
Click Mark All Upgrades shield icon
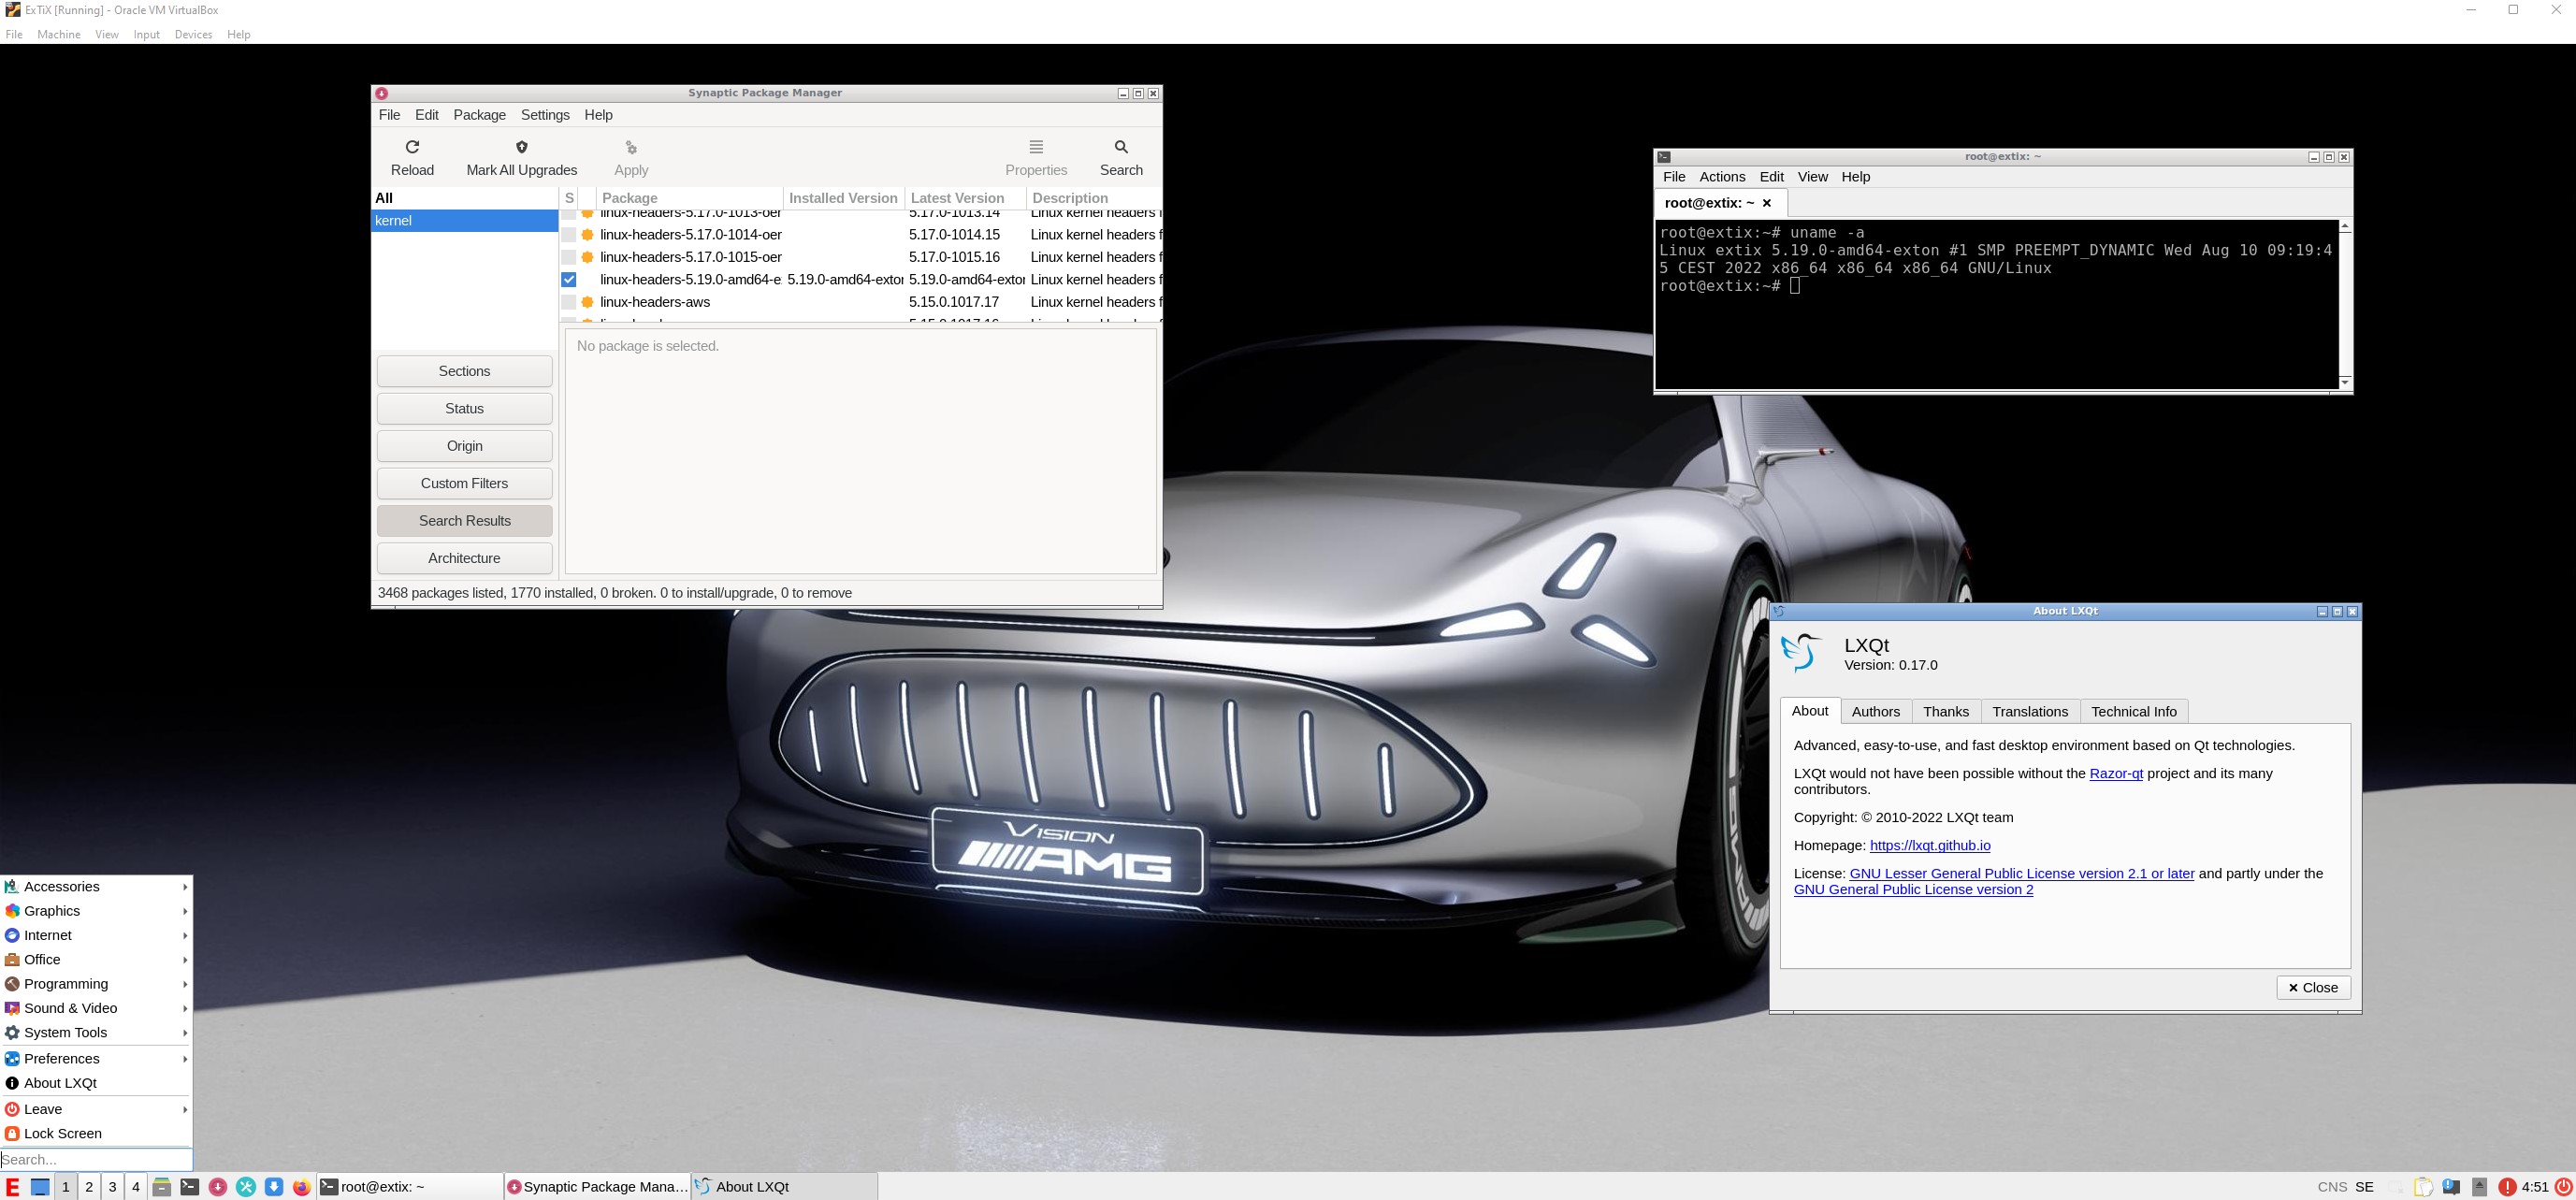coord(521,147)
